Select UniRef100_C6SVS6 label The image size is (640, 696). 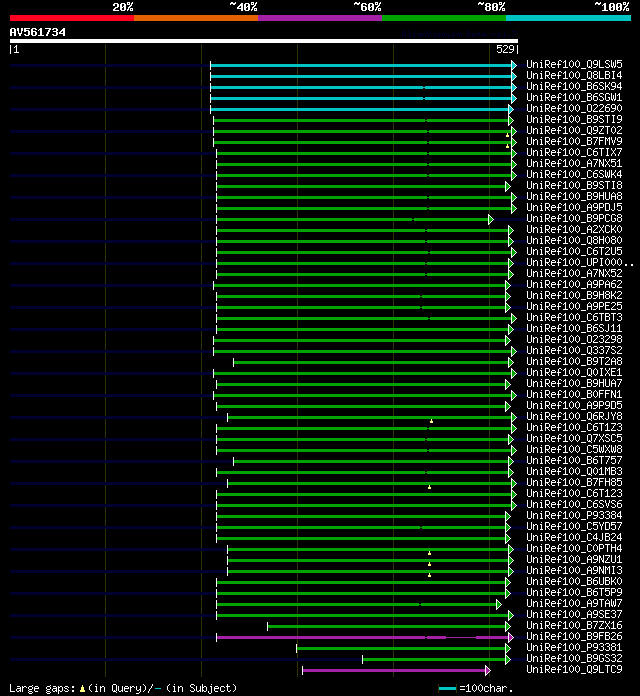(x=574, y=504)
